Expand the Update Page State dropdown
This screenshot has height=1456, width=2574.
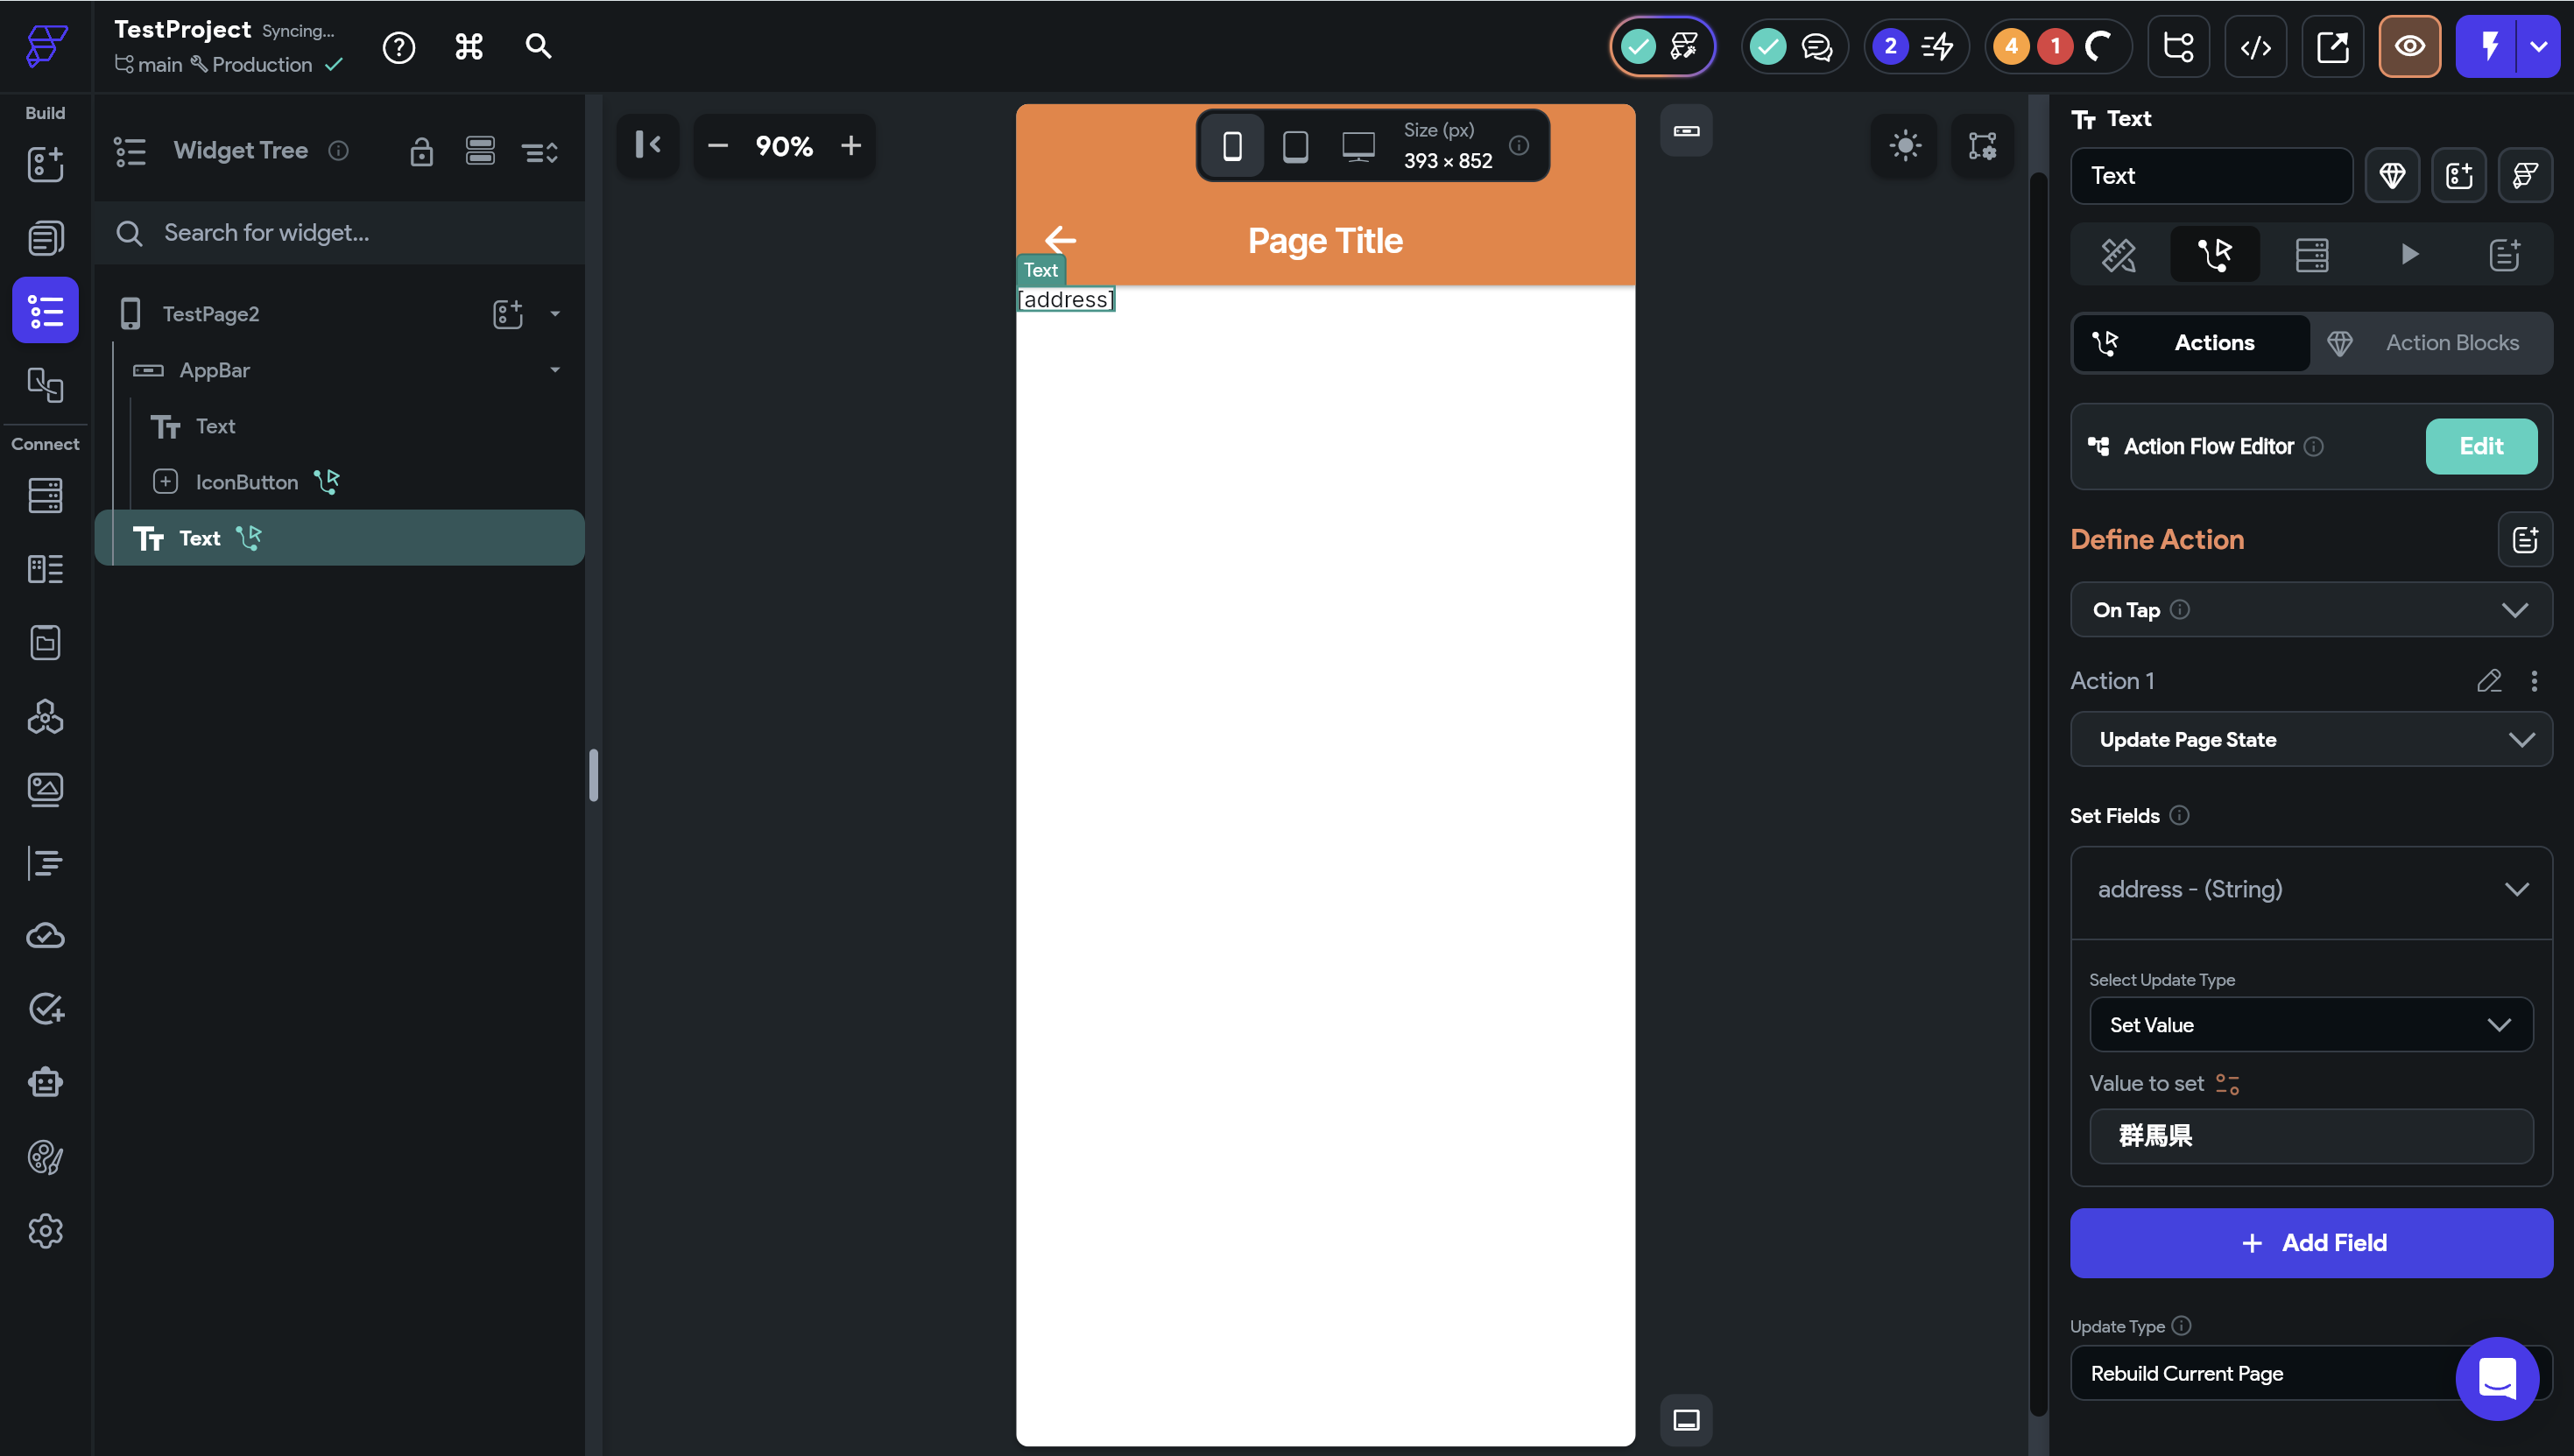(x=2310, y=739)
